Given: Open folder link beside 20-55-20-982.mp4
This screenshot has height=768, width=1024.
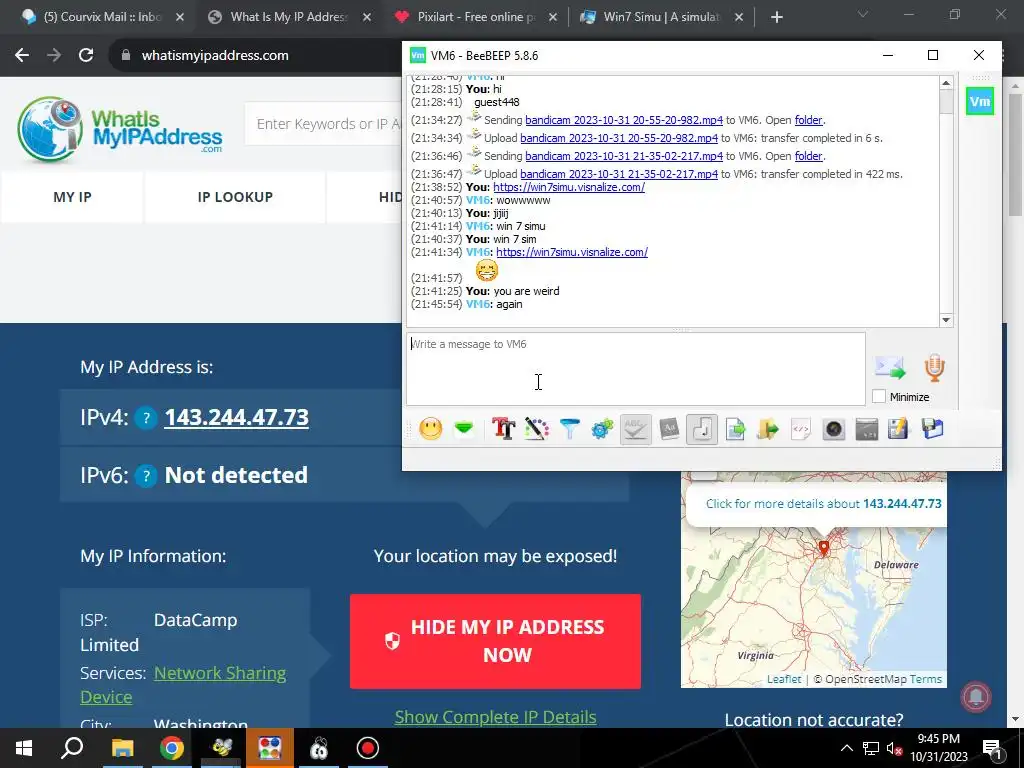Looking at the screenshot, I should (808, 120).
